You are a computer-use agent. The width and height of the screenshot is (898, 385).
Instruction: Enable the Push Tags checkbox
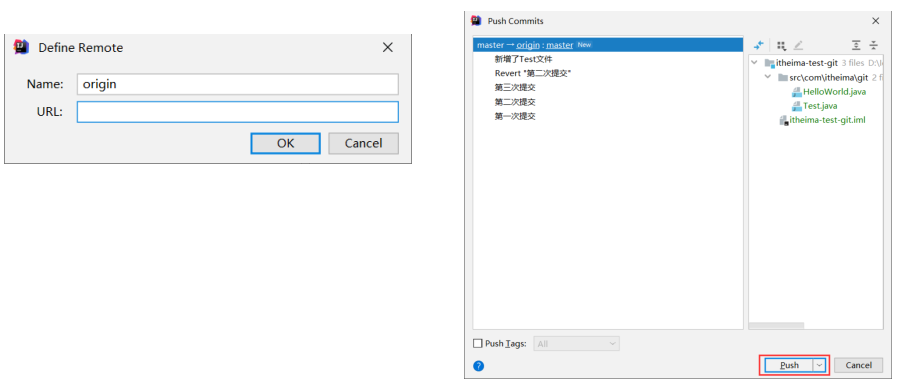tap(478, 344)
